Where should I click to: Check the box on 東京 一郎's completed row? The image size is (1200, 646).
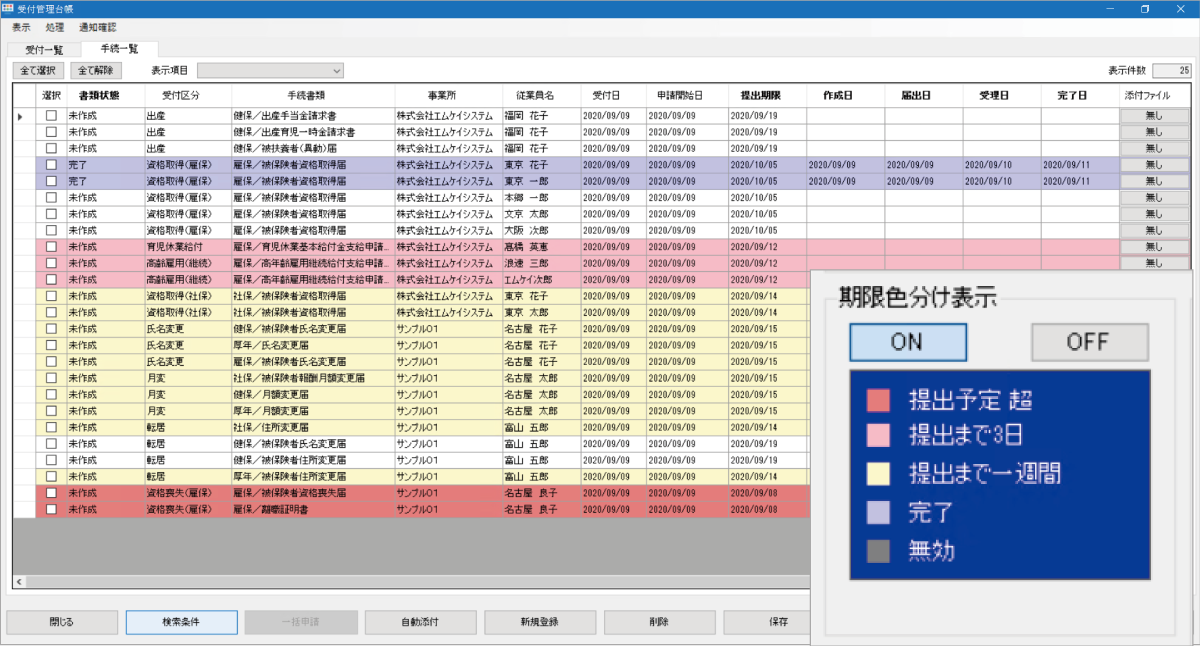(x=50, y=182)
